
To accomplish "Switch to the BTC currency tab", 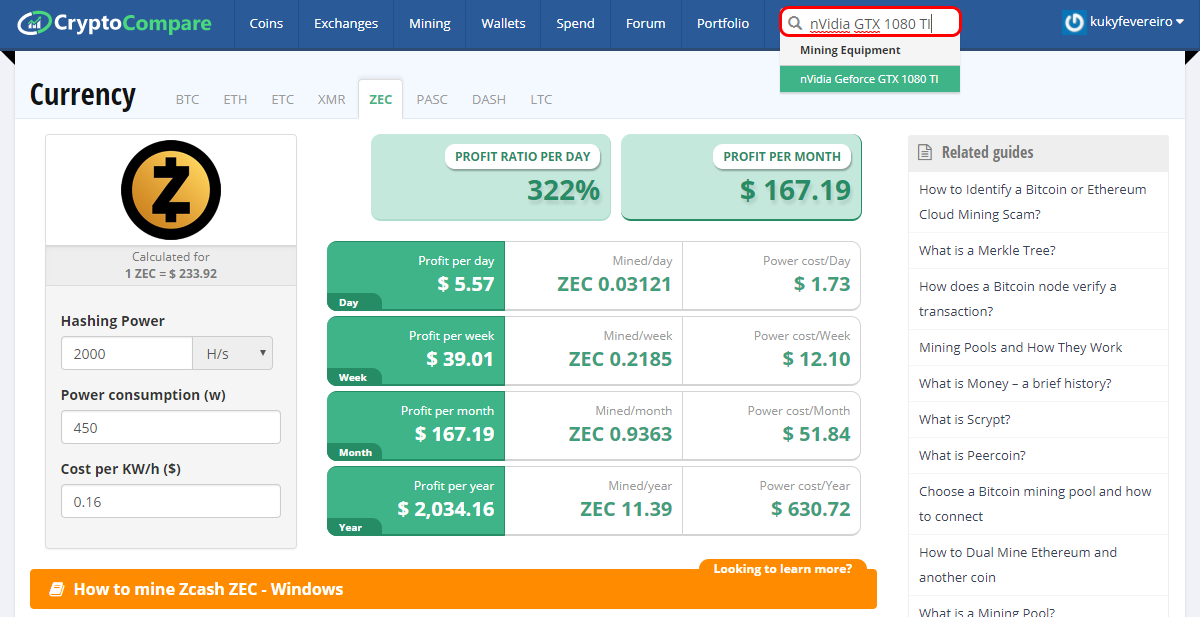I will pos(187,99).
